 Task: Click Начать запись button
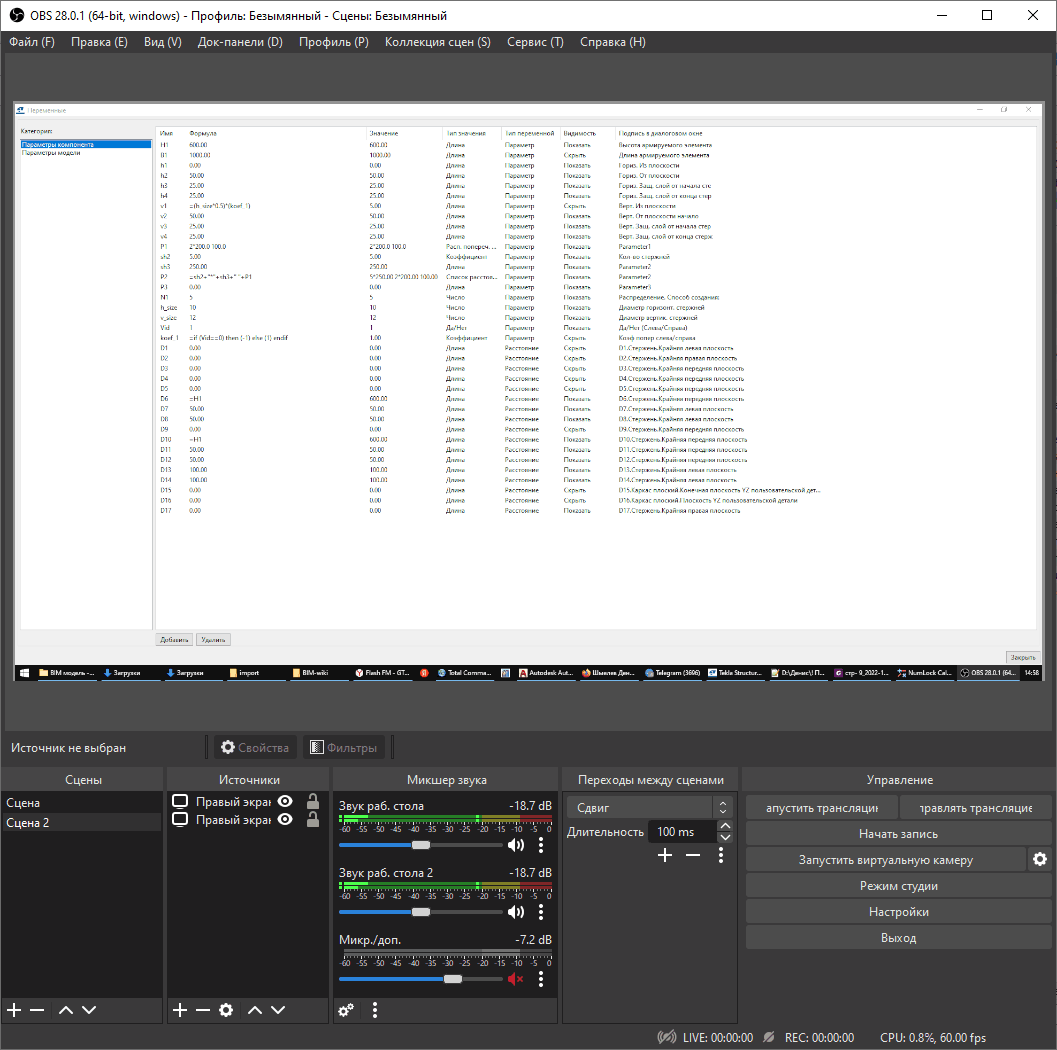(898, 834)
